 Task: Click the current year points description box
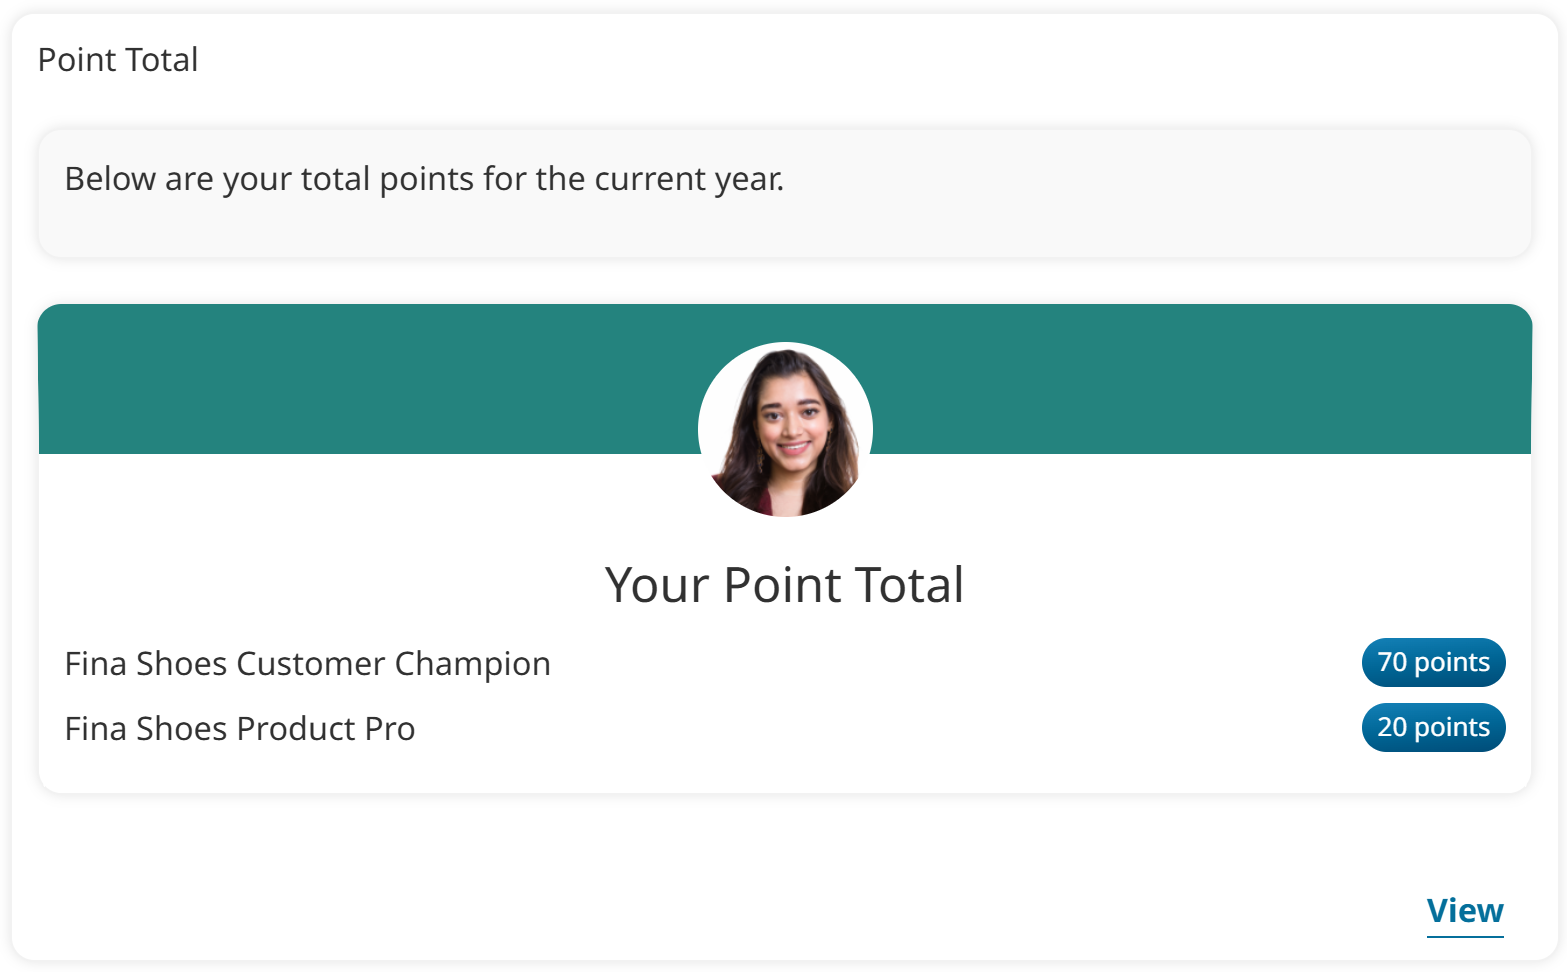pyautogui.click(x=783, y=193)
